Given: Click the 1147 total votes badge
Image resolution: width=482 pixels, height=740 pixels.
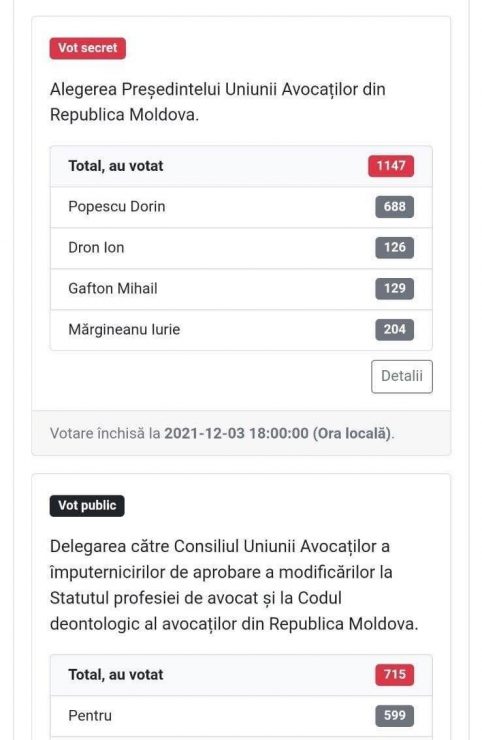Looking at the screenshot, I should pos(391,166).
